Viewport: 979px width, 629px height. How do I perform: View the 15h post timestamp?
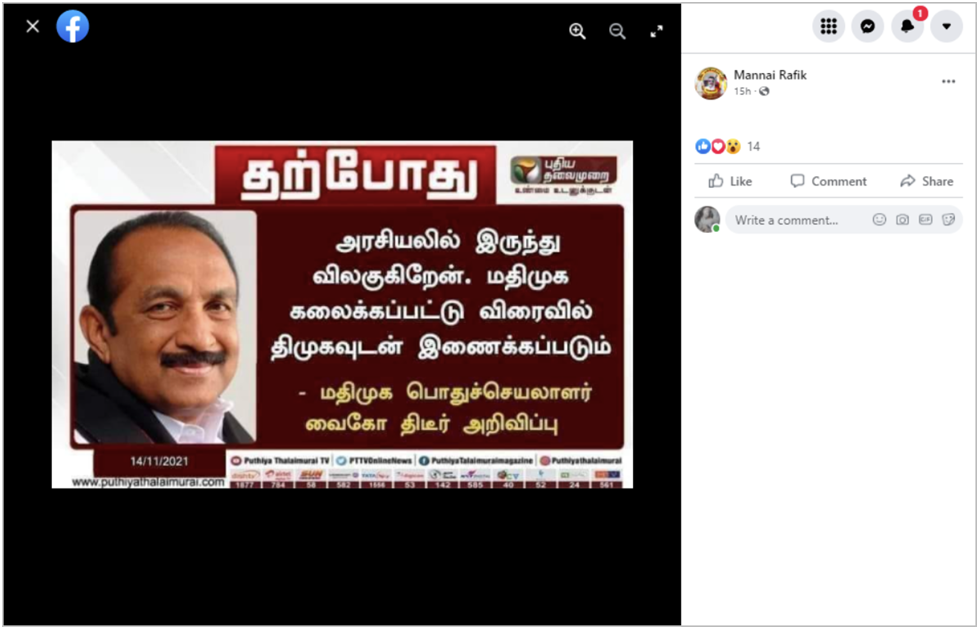[742, 92]
